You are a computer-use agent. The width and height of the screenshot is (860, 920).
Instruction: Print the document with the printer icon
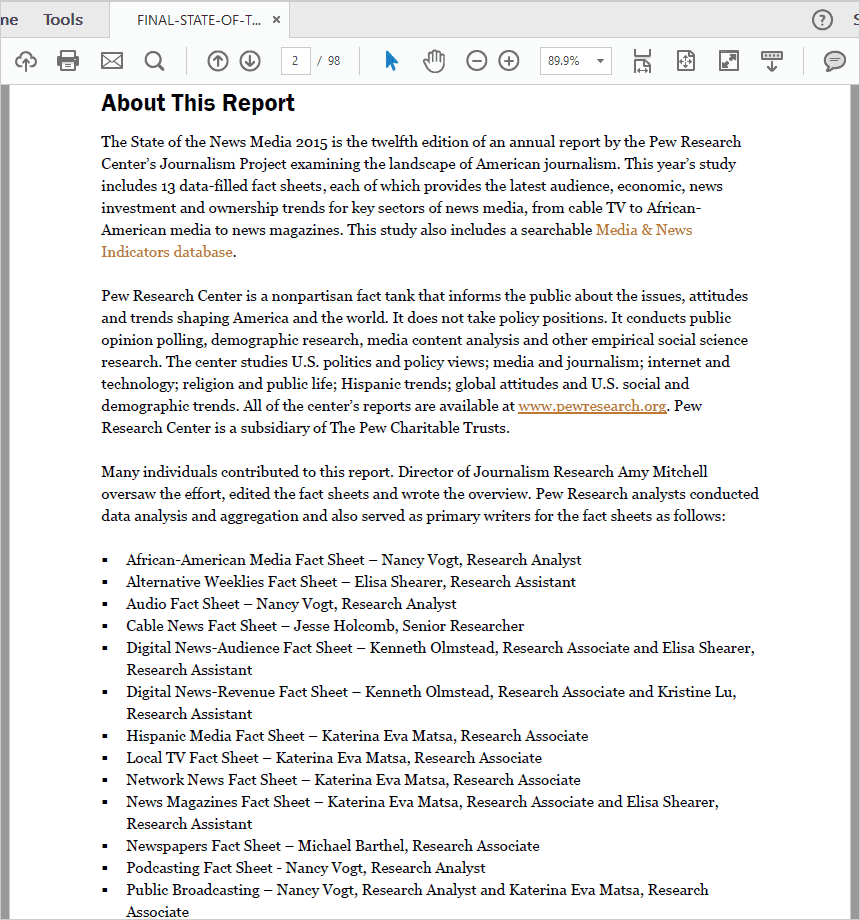tap(68, 60)
